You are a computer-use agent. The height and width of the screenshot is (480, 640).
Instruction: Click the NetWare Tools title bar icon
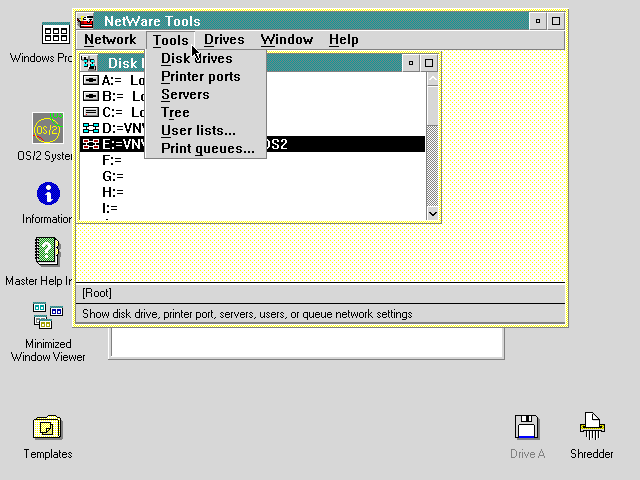coord(86,21)
